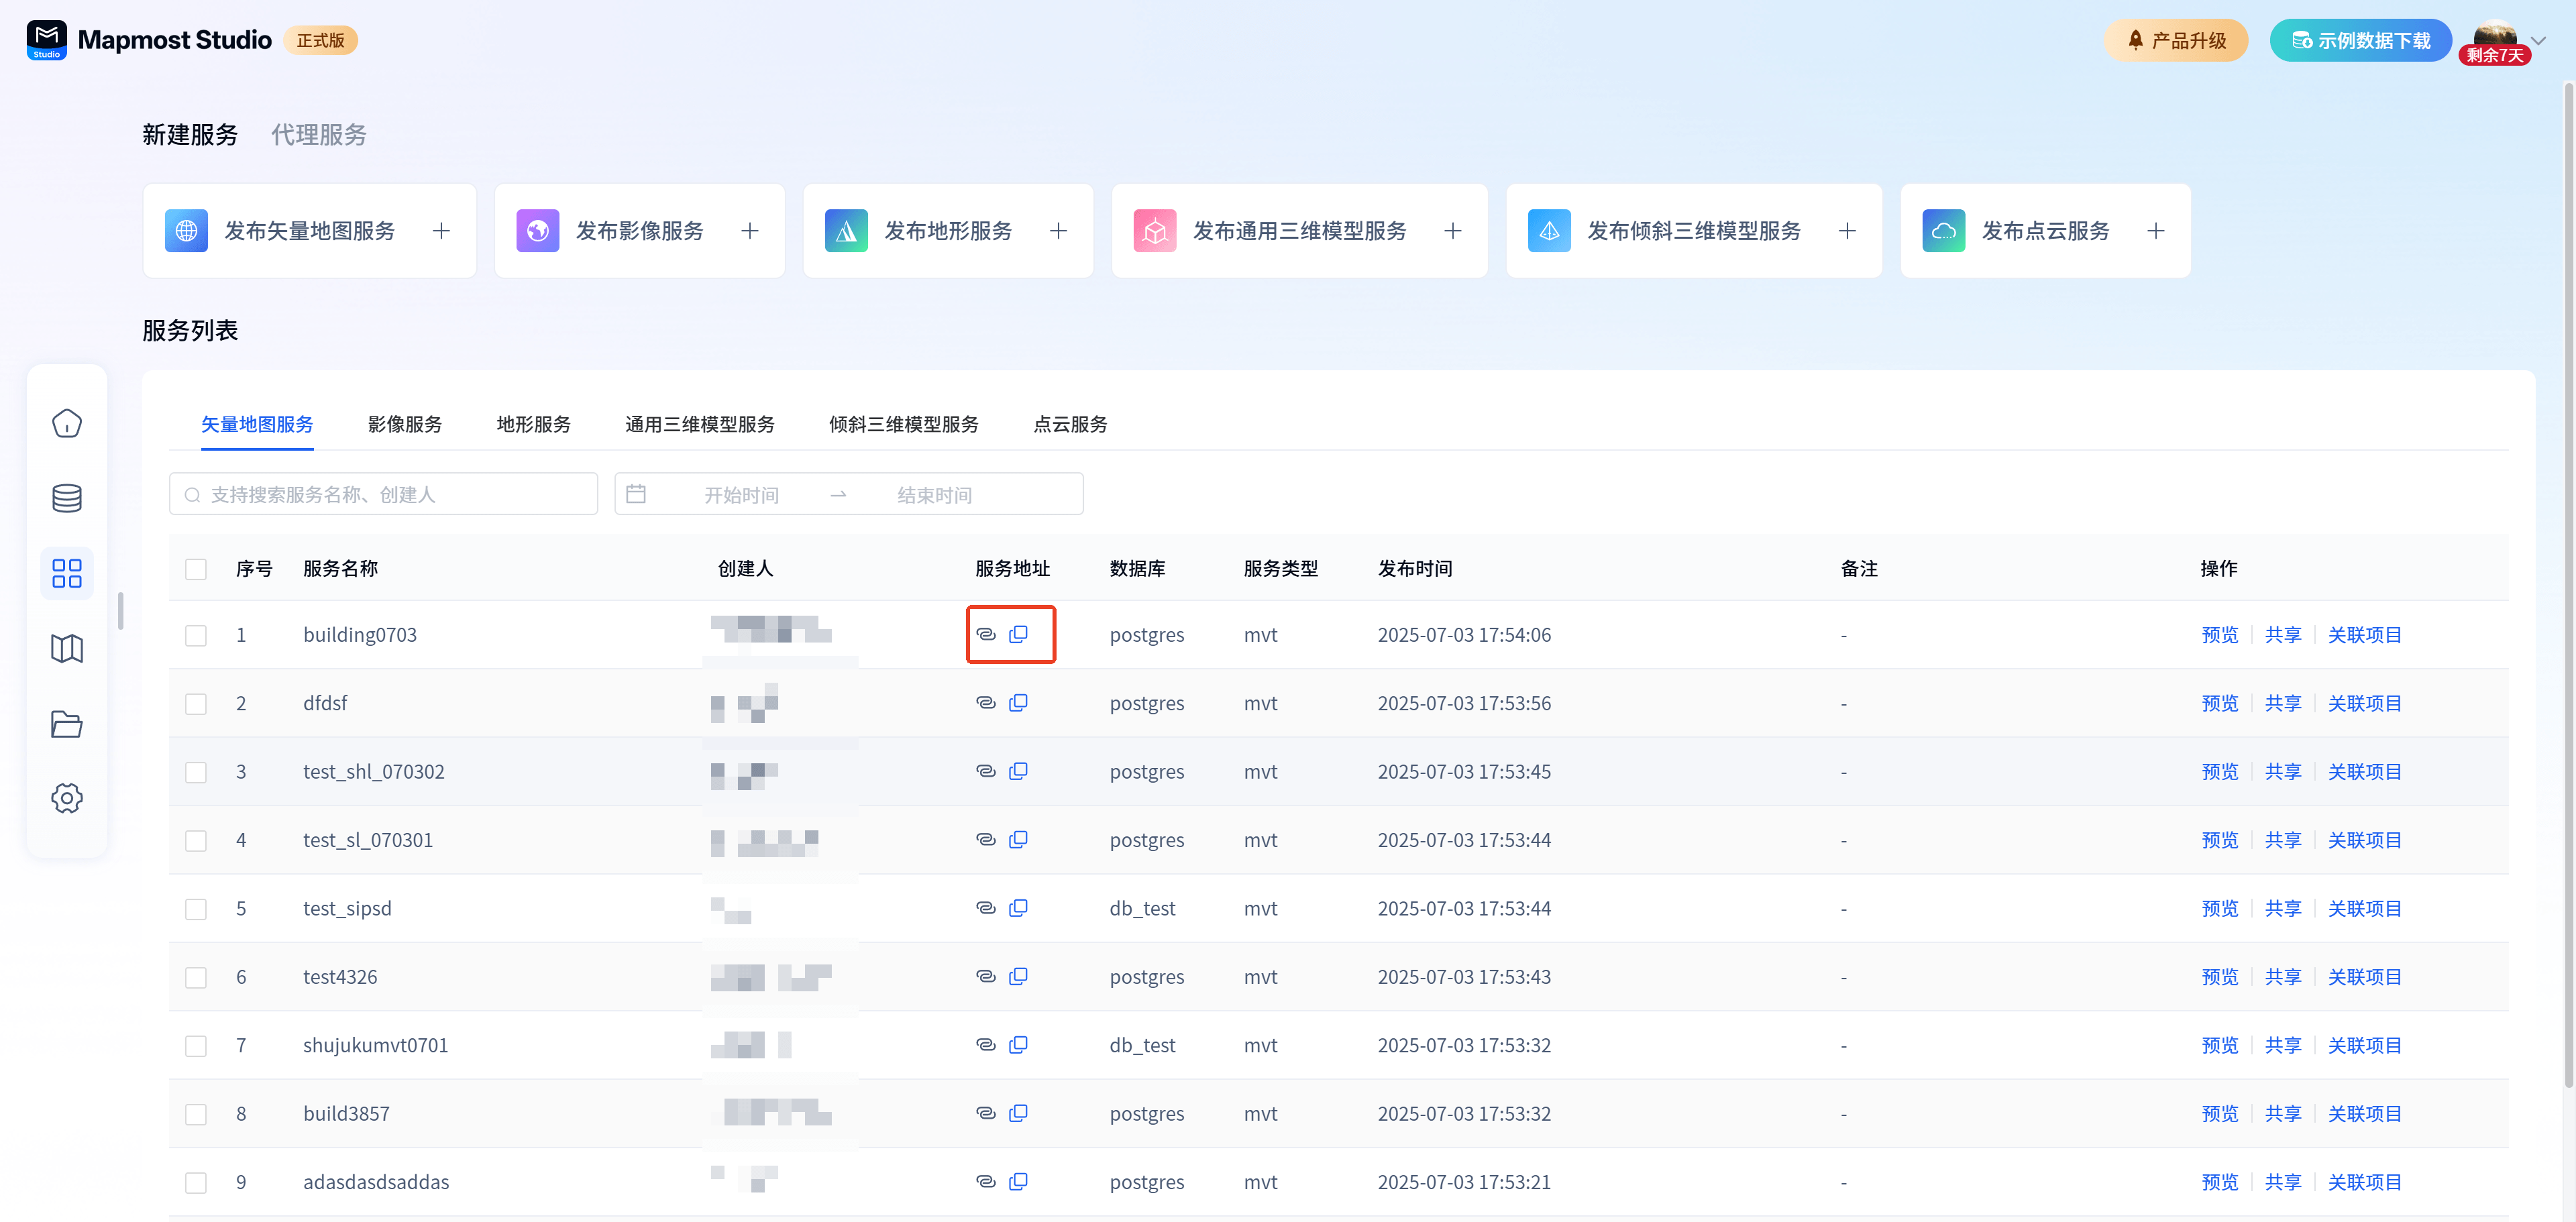The height and width of the screenshot is (1222, 2576).
Task: Expand the user avatar dropdown arrow
Action: (x=2537, y=41)
